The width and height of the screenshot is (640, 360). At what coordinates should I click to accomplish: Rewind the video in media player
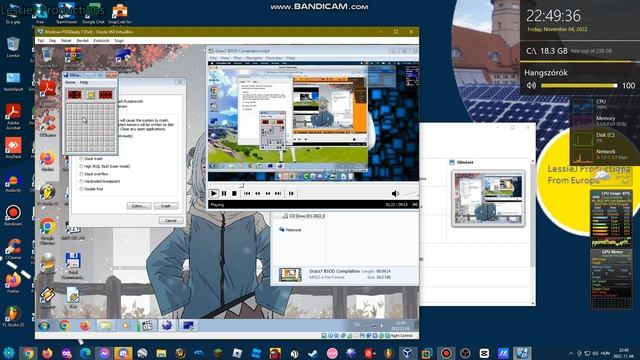point(258,193)
